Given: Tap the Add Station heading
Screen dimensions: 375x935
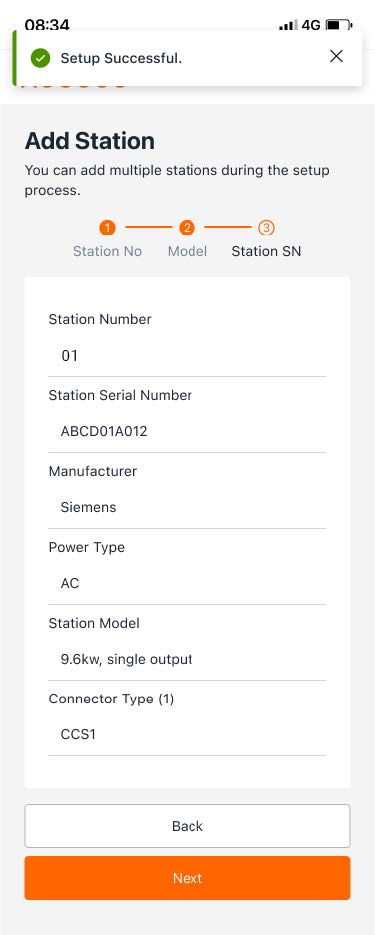Looking at the screenshot, I should pos(89,141).
